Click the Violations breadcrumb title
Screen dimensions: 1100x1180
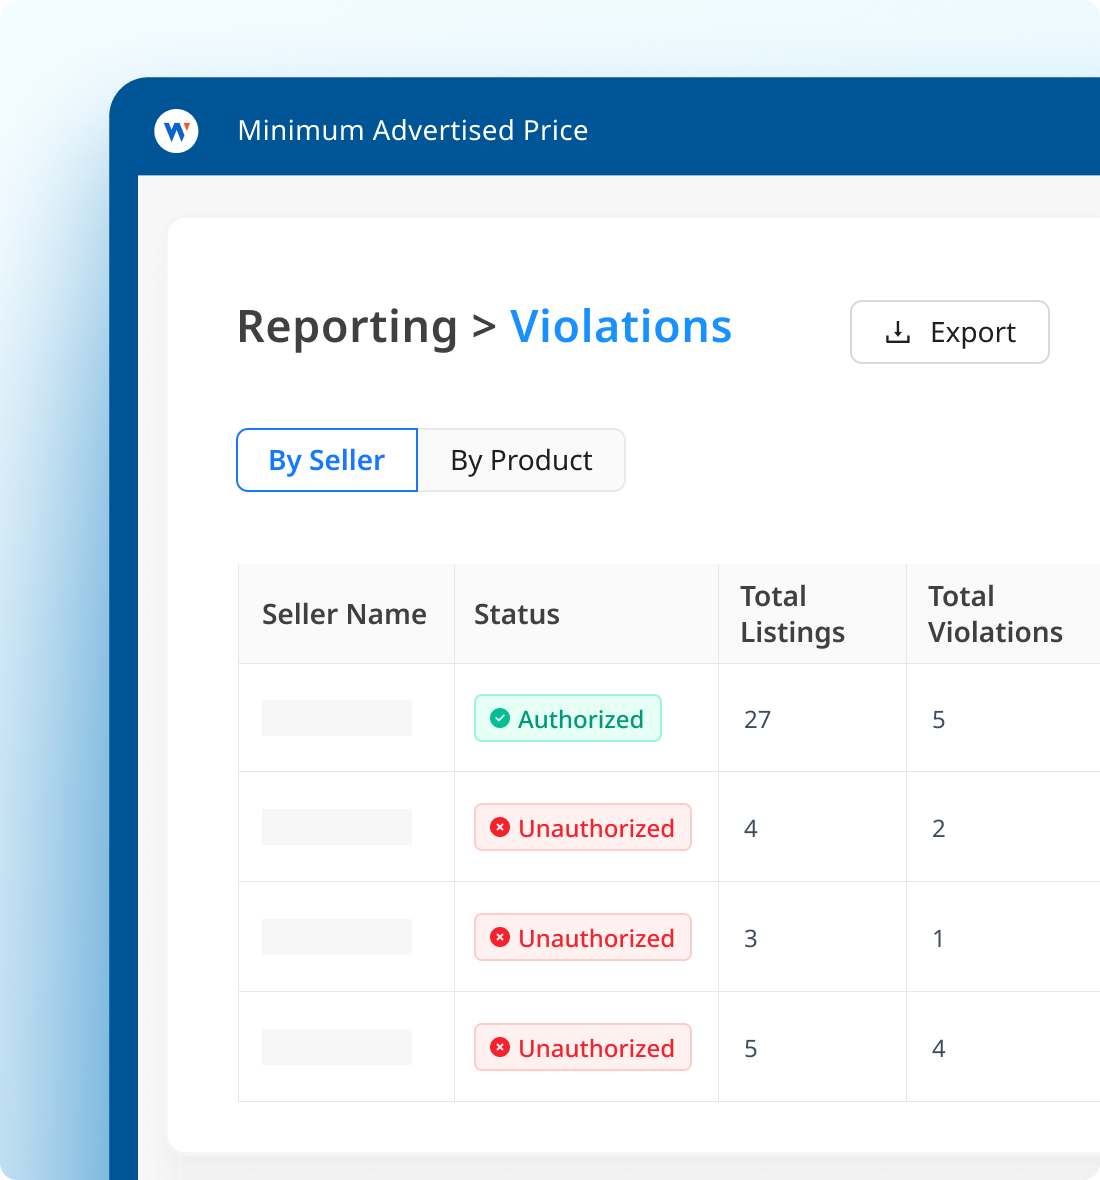[x=621, y=327]
